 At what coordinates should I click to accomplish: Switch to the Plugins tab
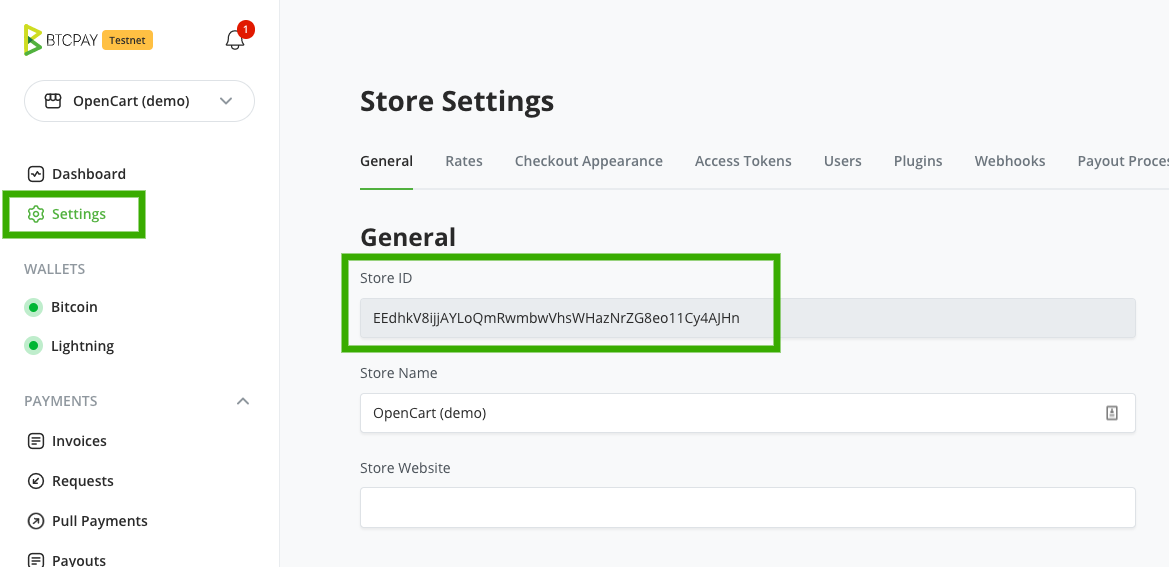pyautogui.click(x=918, y=161)
